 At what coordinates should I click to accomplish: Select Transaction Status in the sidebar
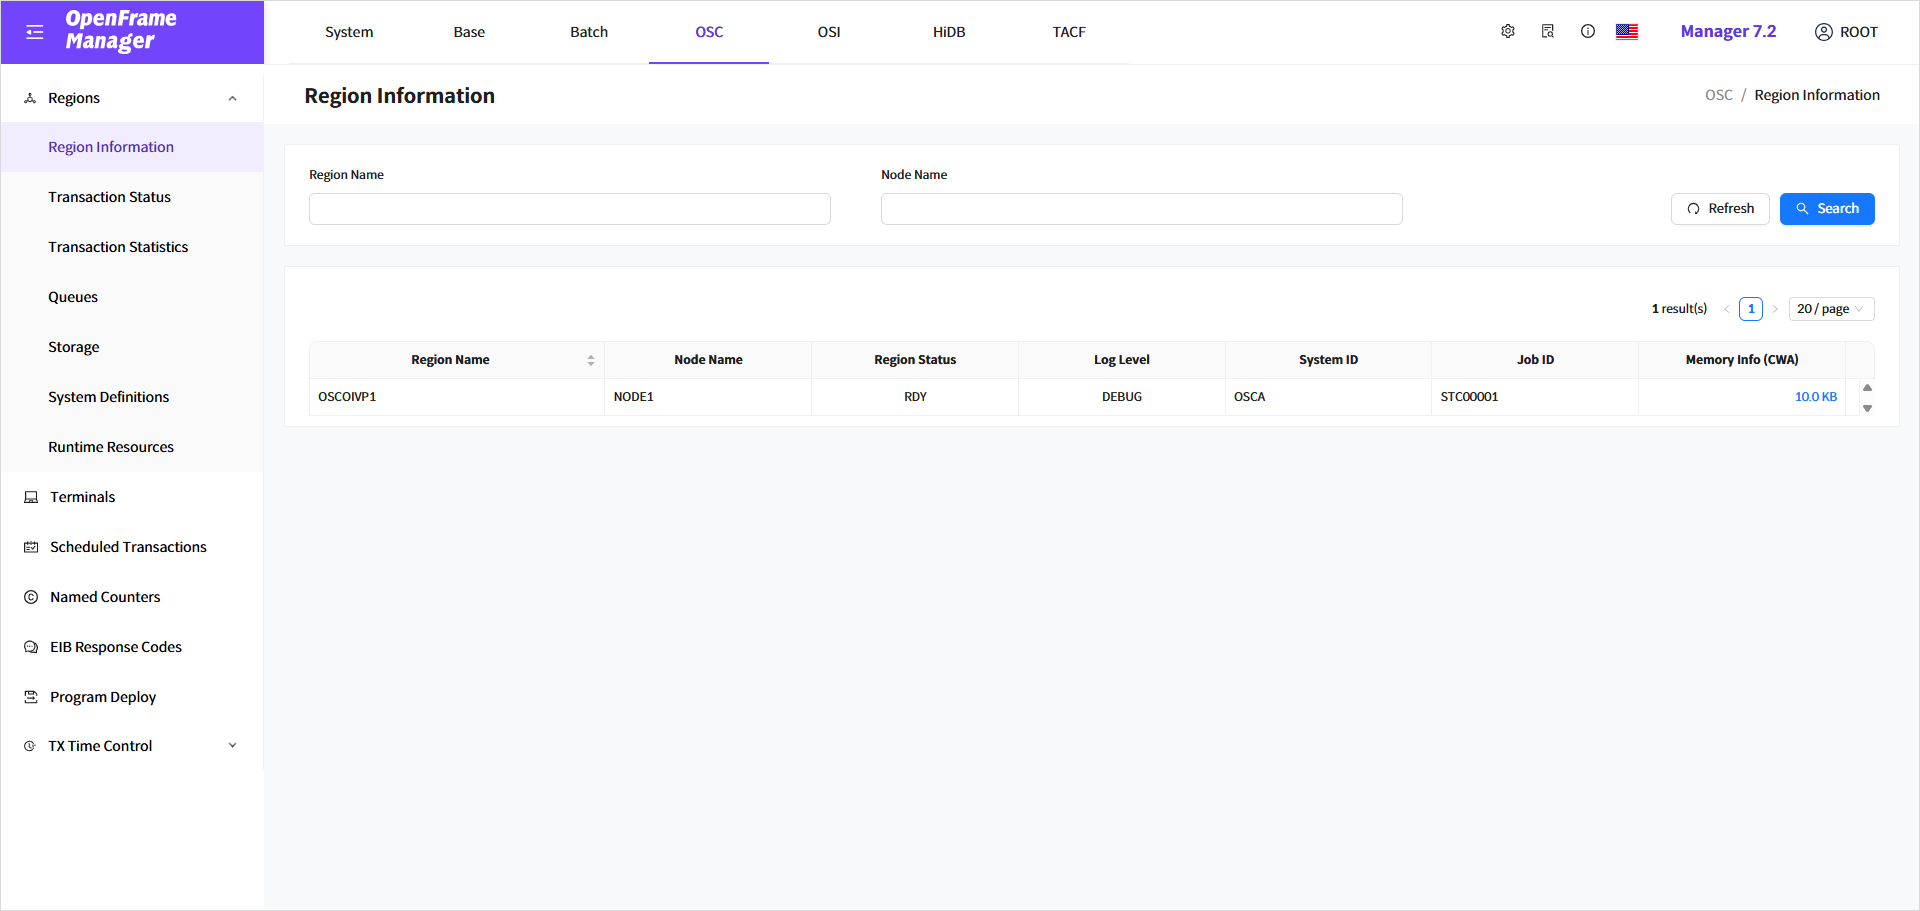[x=109, y=197]
